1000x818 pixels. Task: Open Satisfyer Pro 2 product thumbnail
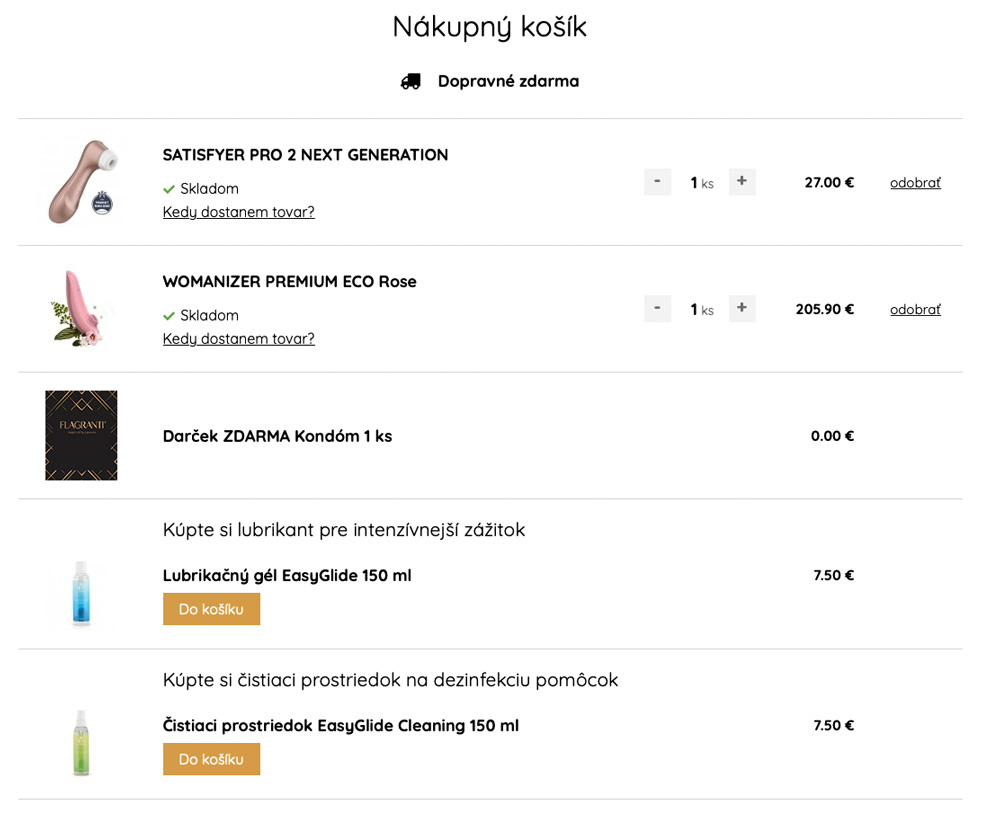click(x=82, y=182)
